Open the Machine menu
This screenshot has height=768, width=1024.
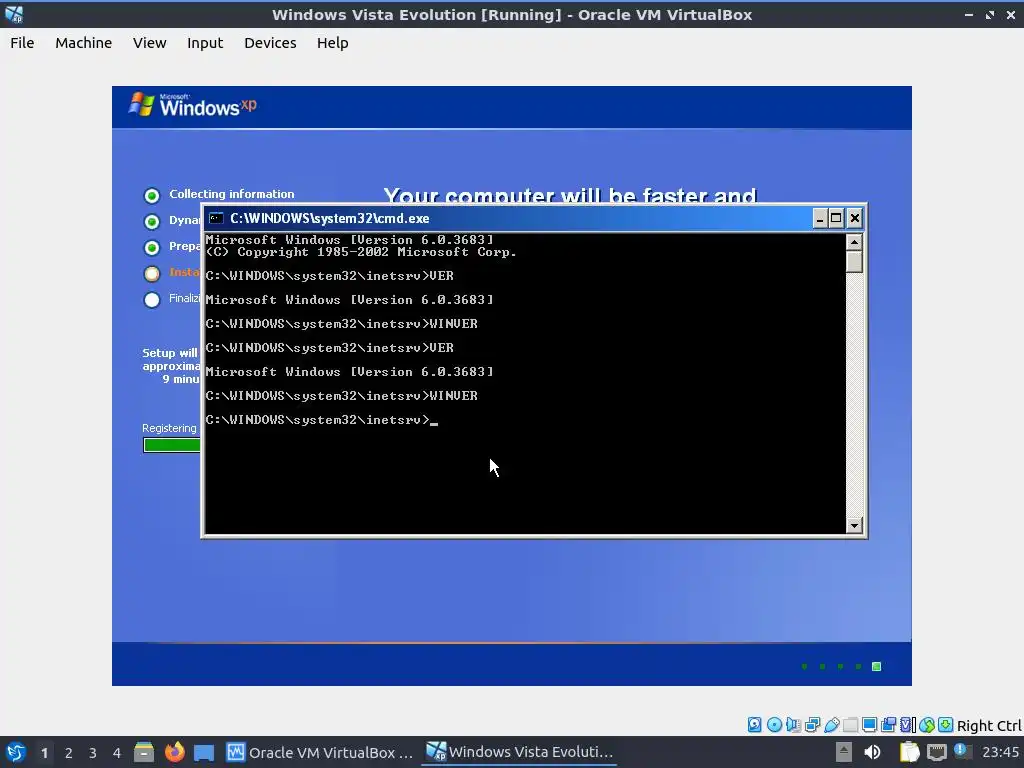click(84, 42)
